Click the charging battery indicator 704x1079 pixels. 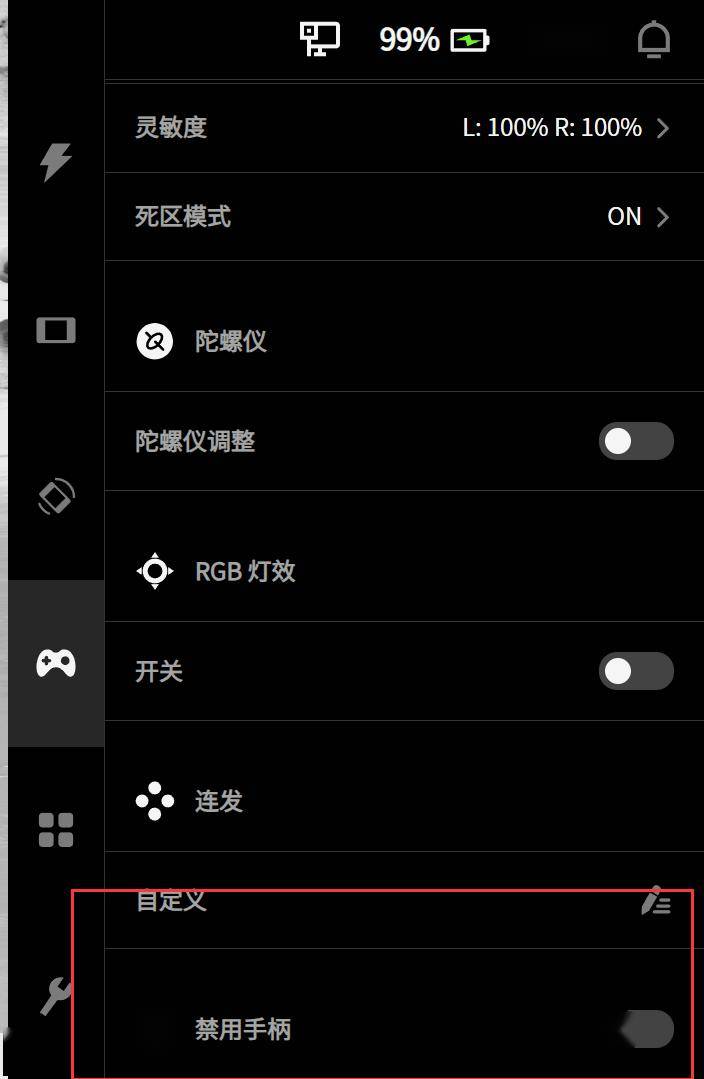(469, 40)
